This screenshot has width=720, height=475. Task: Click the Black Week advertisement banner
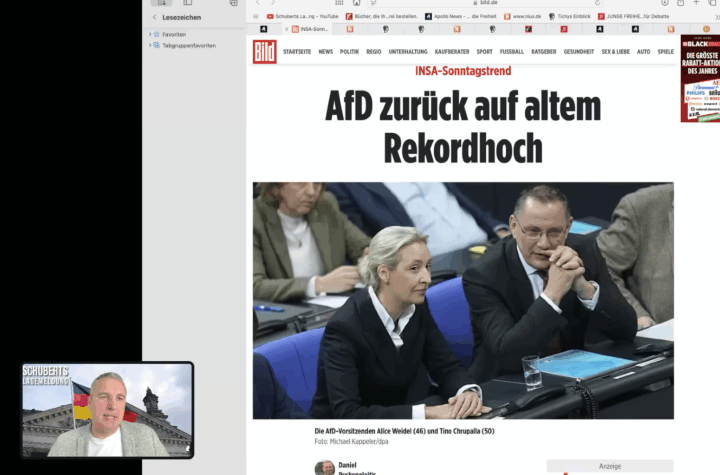coord(699,78)
